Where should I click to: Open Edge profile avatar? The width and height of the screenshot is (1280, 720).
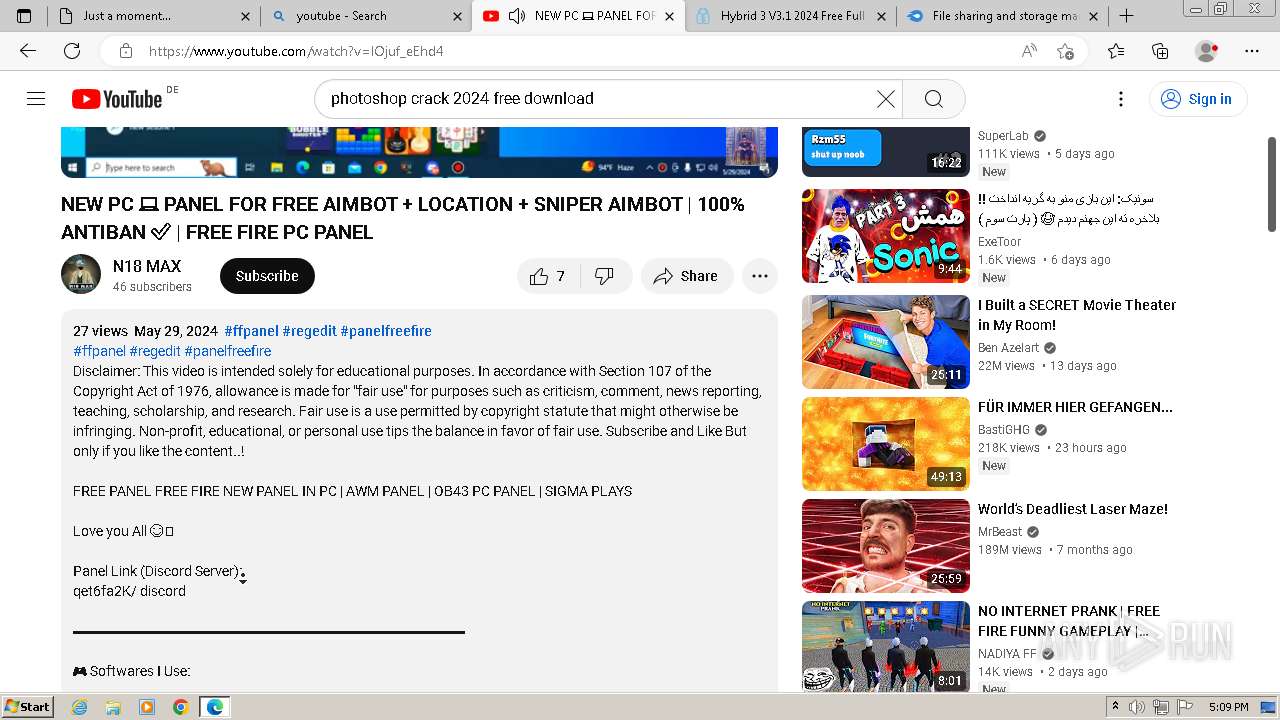1207,51
